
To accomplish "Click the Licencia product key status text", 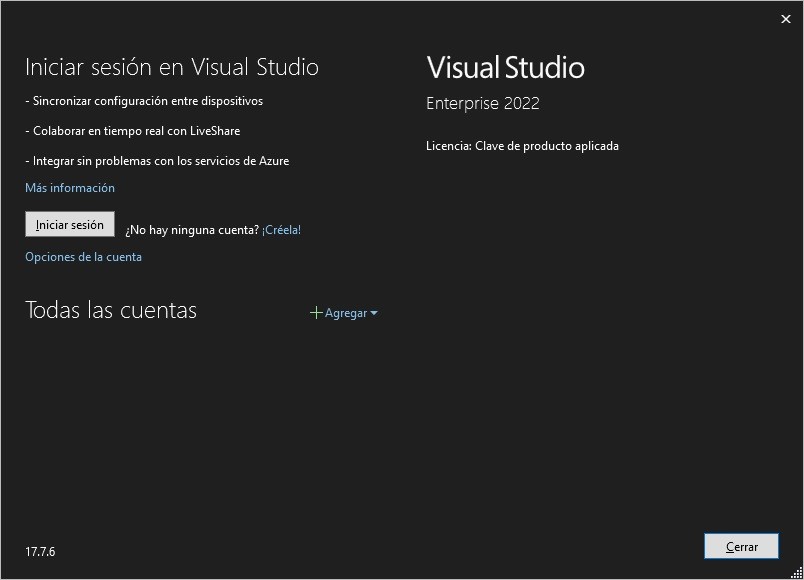I will coord(522,146).
